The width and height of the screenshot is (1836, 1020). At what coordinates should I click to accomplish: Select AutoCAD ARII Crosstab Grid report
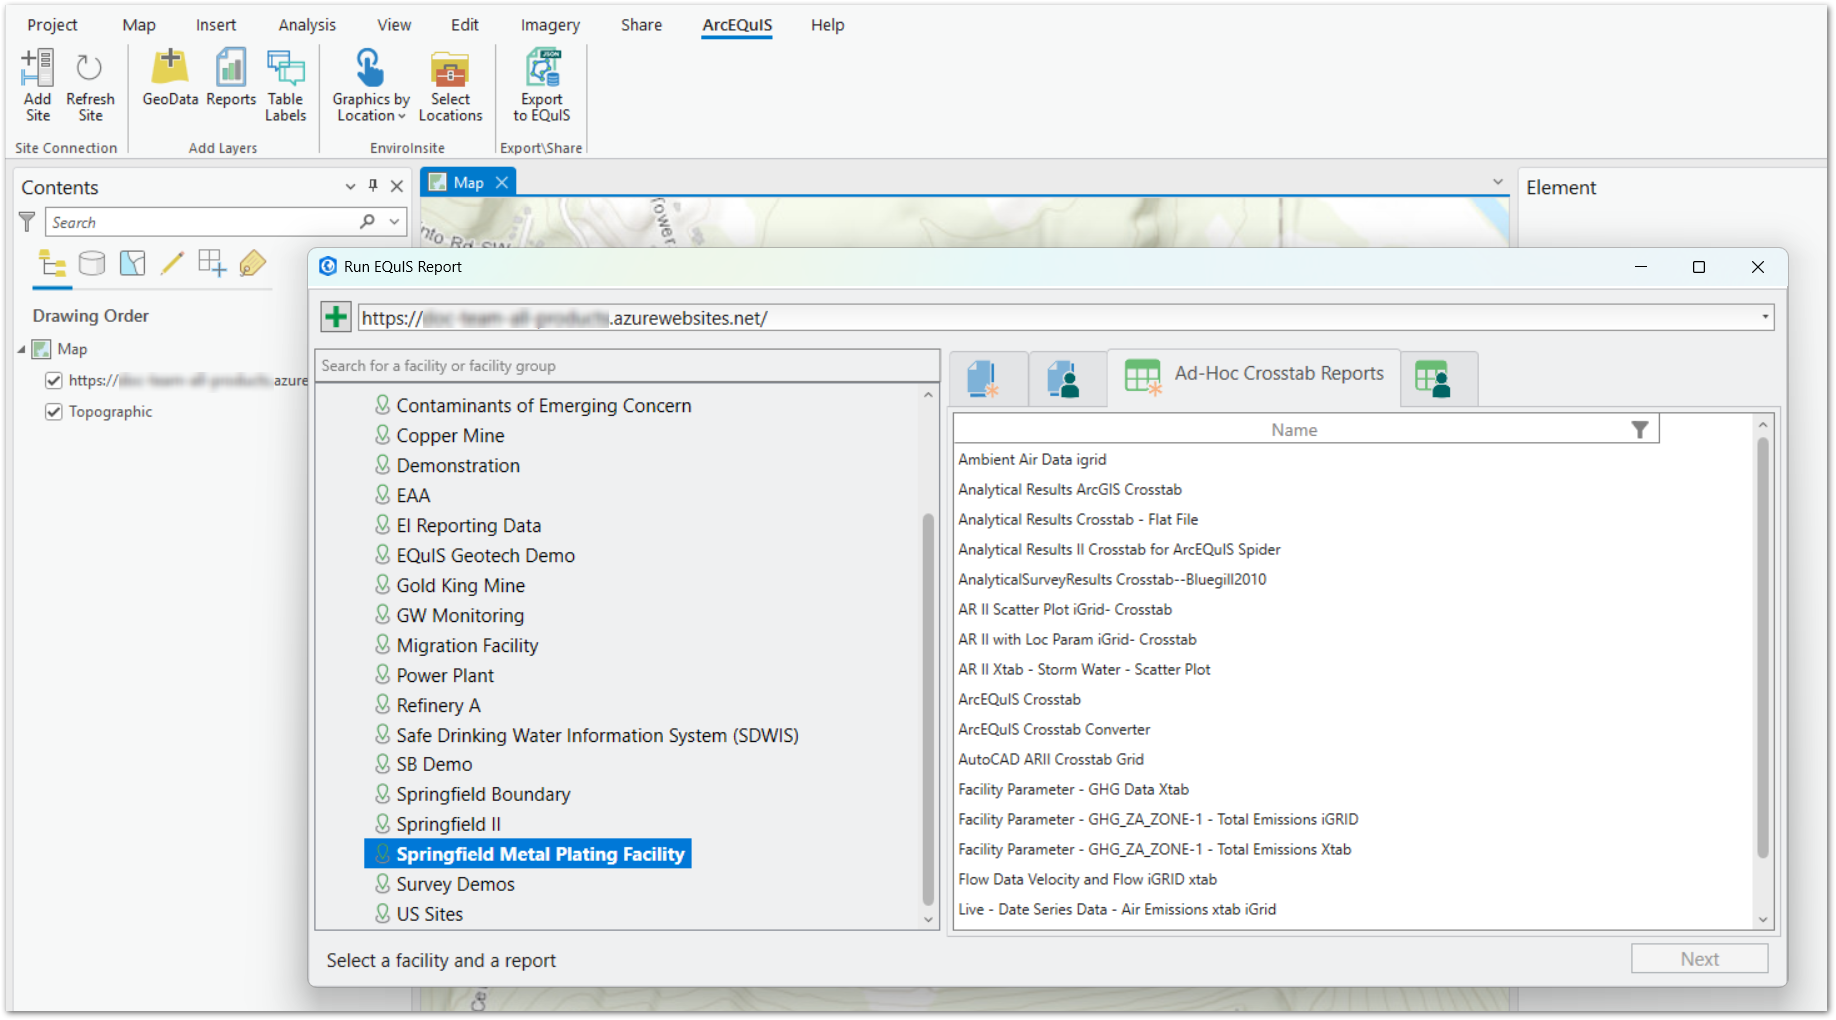pos(1051,760)
